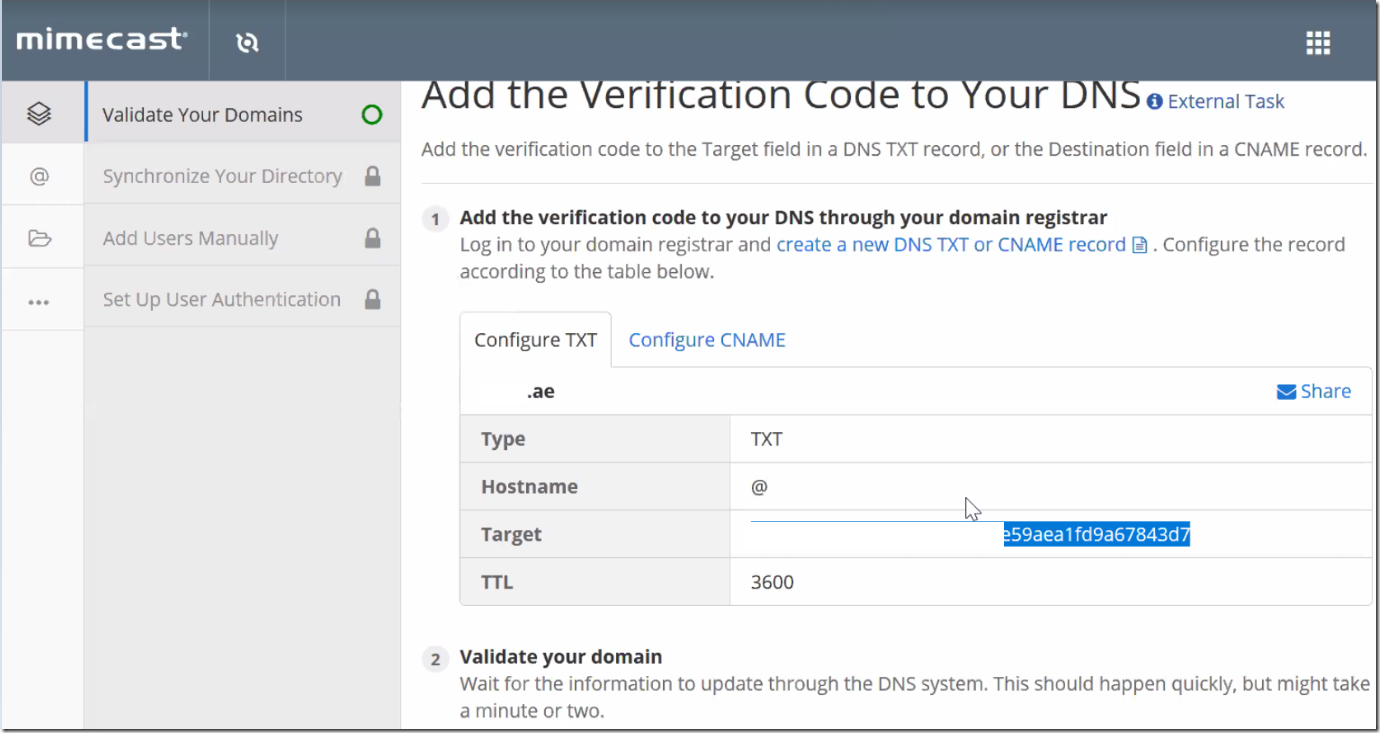Click the info icon beside External Task
Viewport: 1380px width, 733px height.
[x=1155, y=102]
